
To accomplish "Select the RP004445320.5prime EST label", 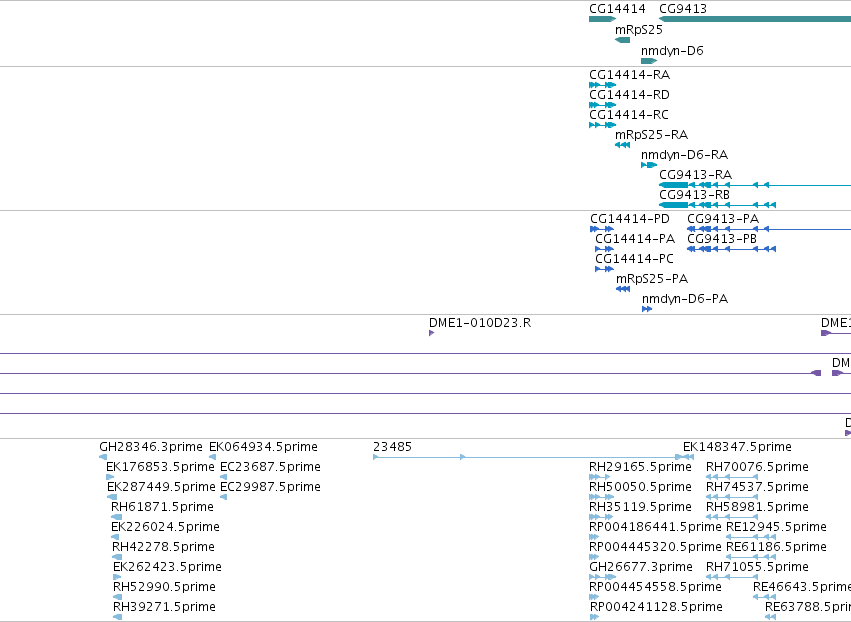I will [x=655, y=547].
